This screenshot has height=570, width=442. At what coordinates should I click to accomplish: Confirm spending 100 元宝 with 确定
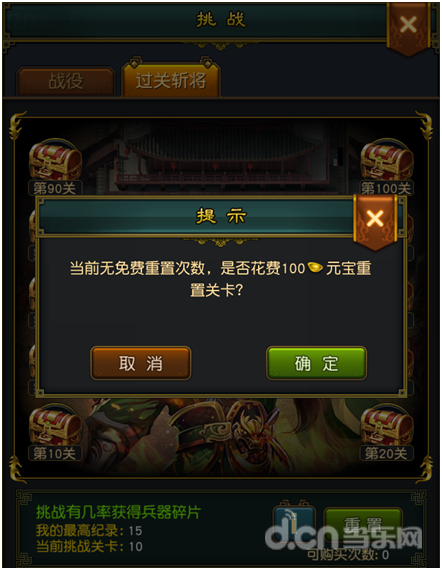316,363
